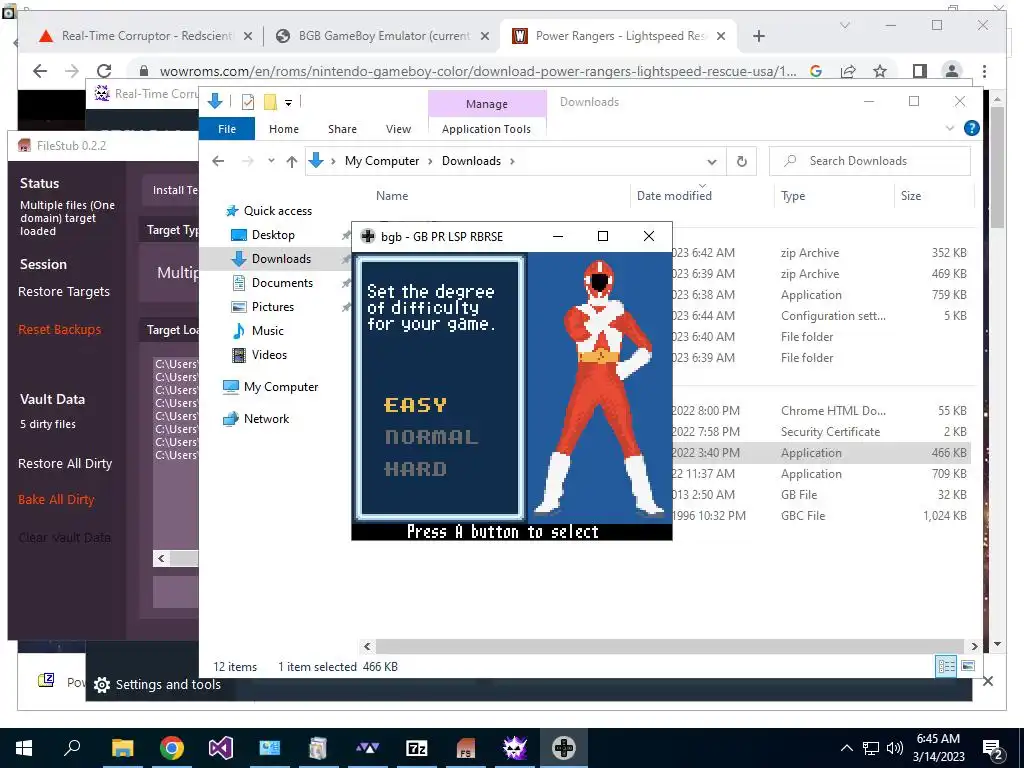The width and height of the screenshot is (1024, 768).
Task: Expand the Explorer ribbon chevron
Action: pyautogui.click(x=950, y=128)
